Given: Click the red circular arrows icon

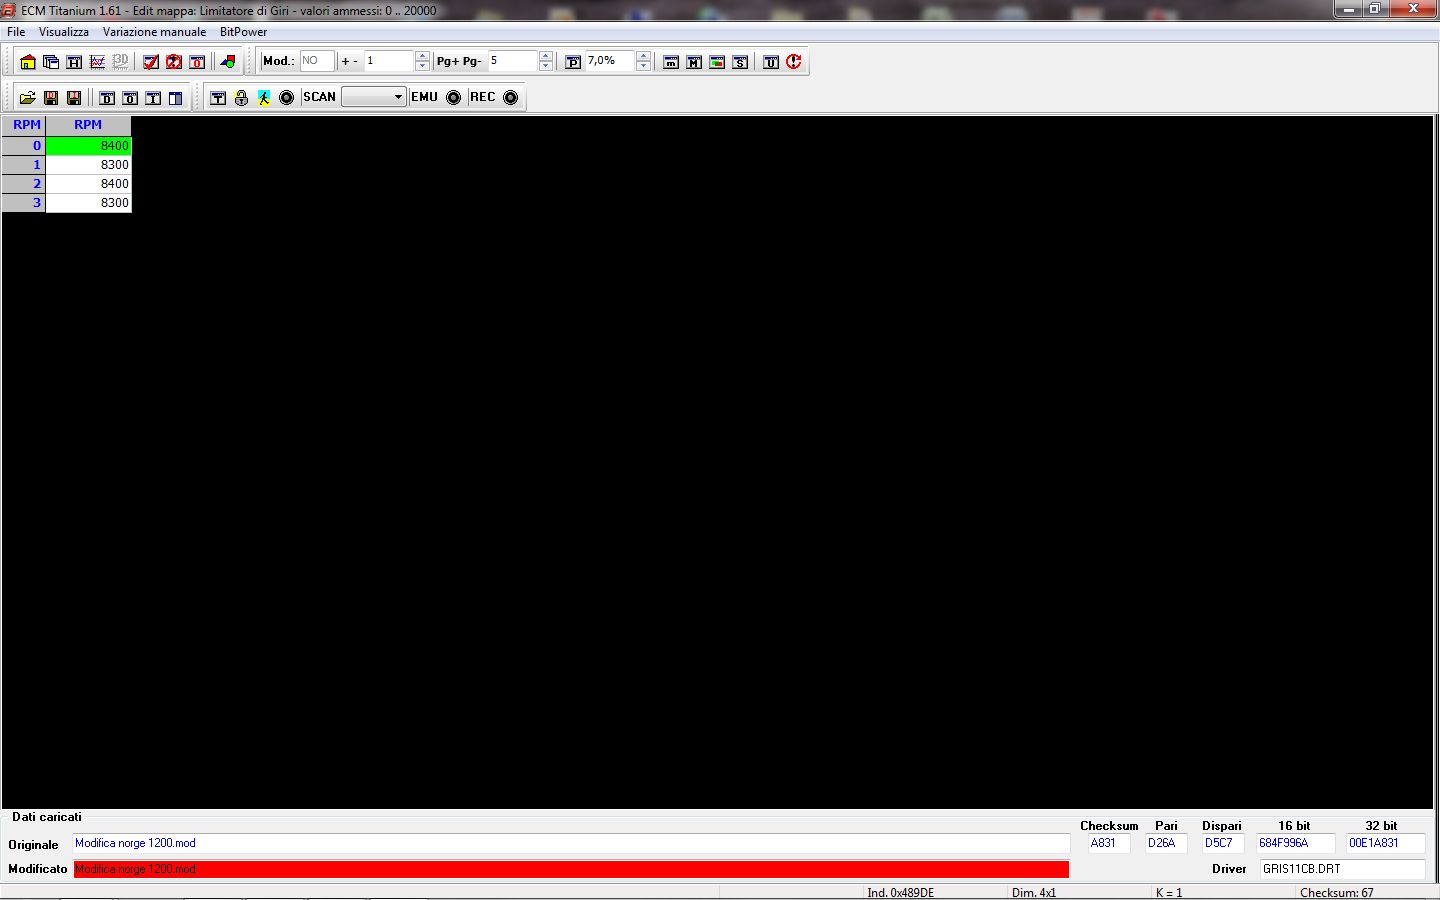Looking at the screenshot, I should pos(174,62).
